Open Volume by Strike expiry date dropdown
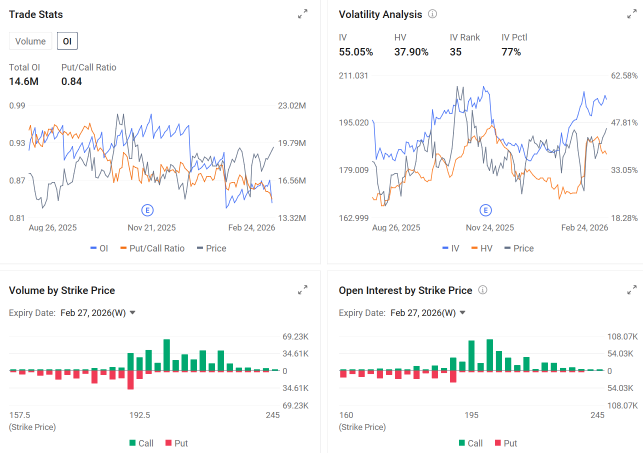This screenshot has height=453, width=643. (98, 313)
